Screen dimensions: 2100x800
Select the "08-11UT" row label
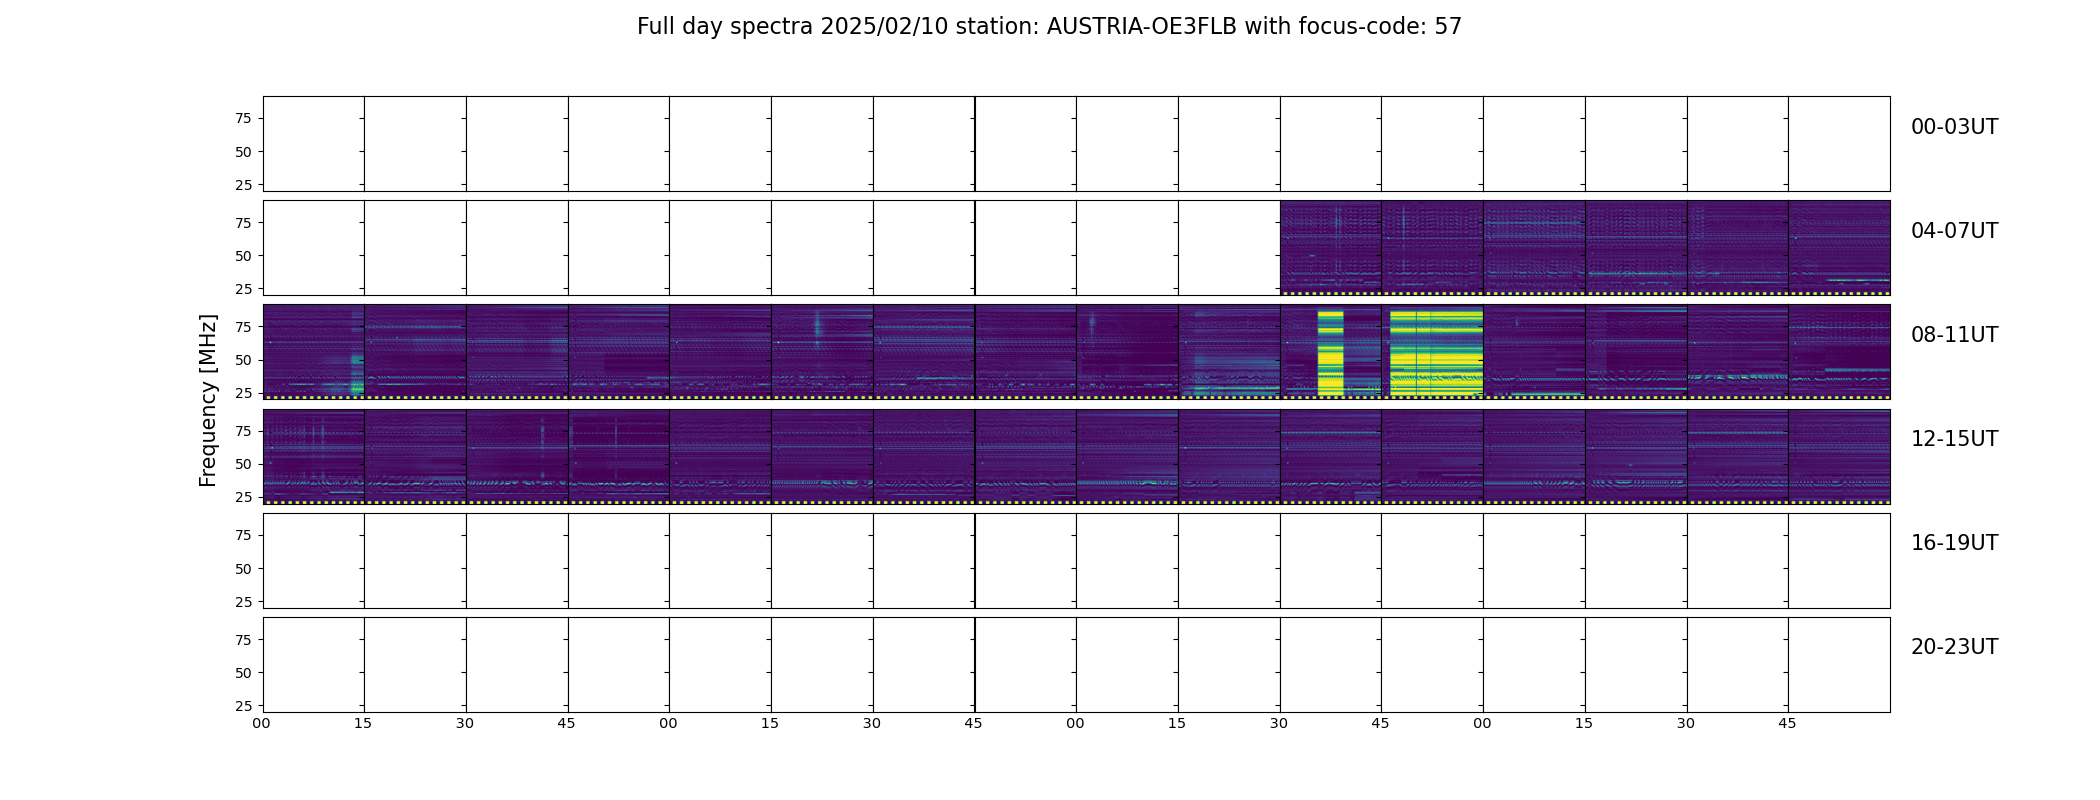pyautogui.click(x=1954, y=335)
